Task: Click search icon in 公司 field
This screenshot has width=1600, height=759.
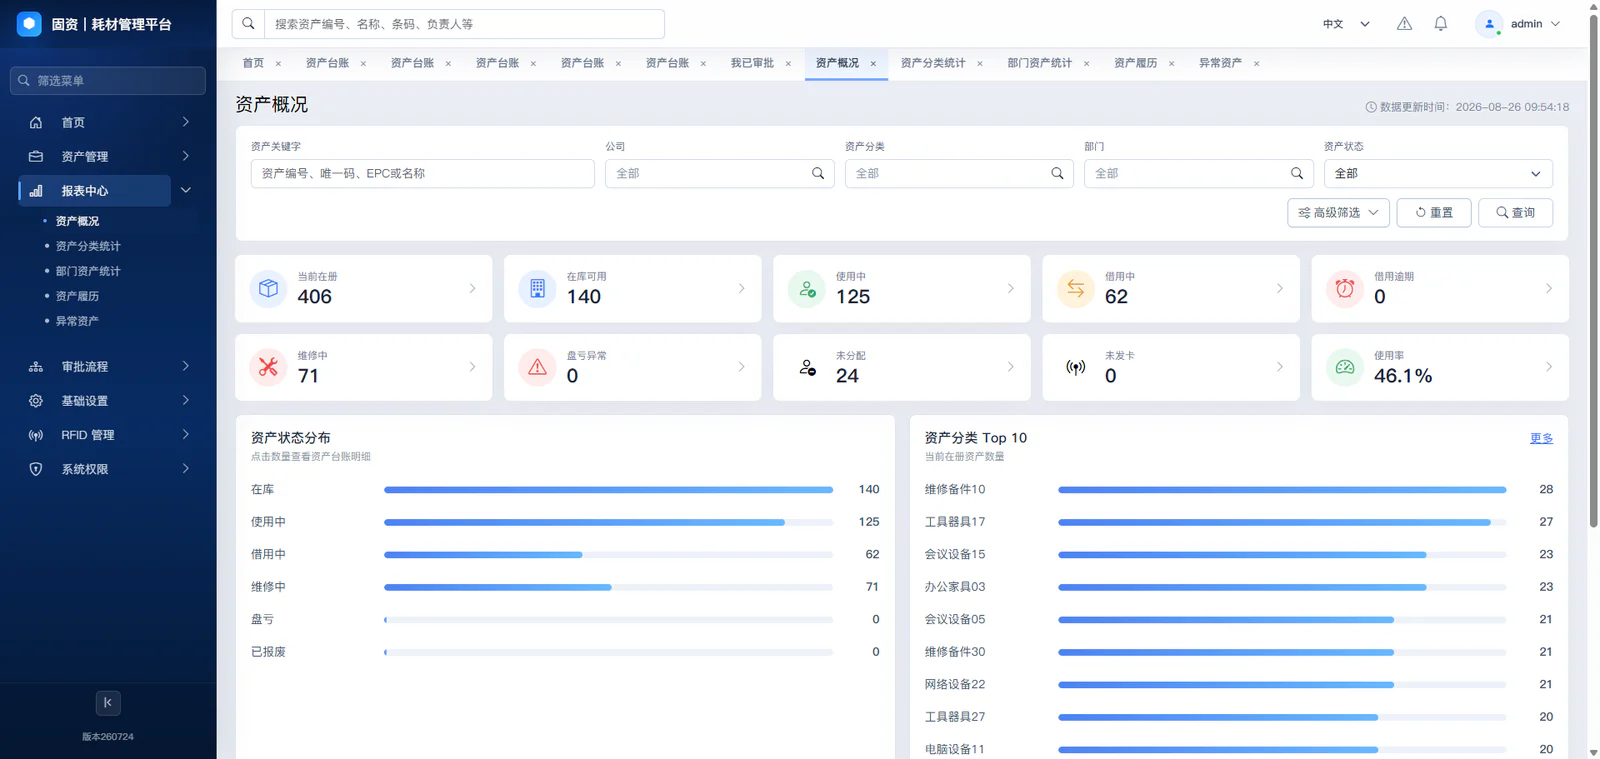Action: point(818,173)
